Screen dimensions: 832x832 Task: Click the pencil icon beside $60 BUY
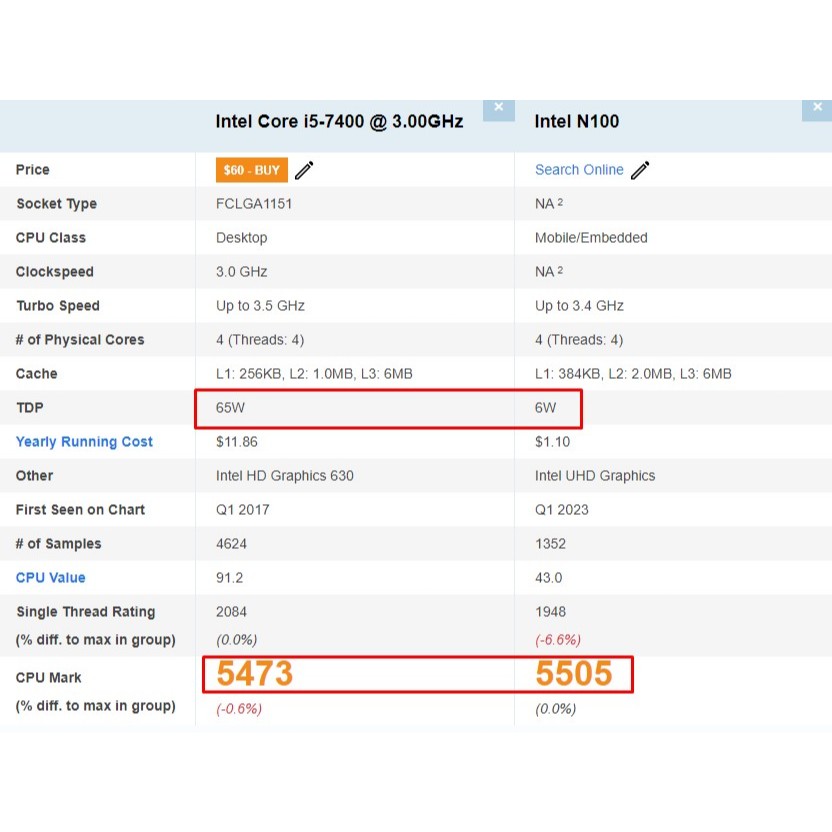point(304,170)
